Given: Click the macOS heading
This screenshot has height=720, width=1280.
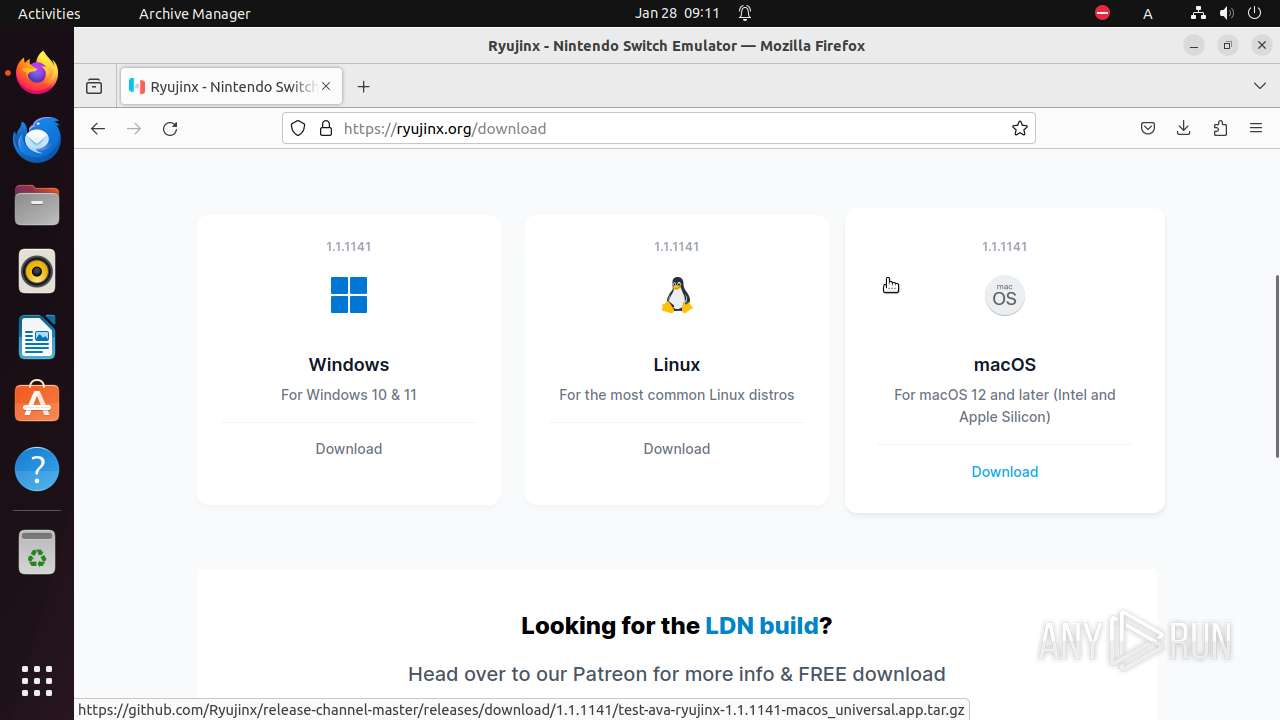Looking at the screenshot, I should pyautogui.click(x=1005, y=365).
